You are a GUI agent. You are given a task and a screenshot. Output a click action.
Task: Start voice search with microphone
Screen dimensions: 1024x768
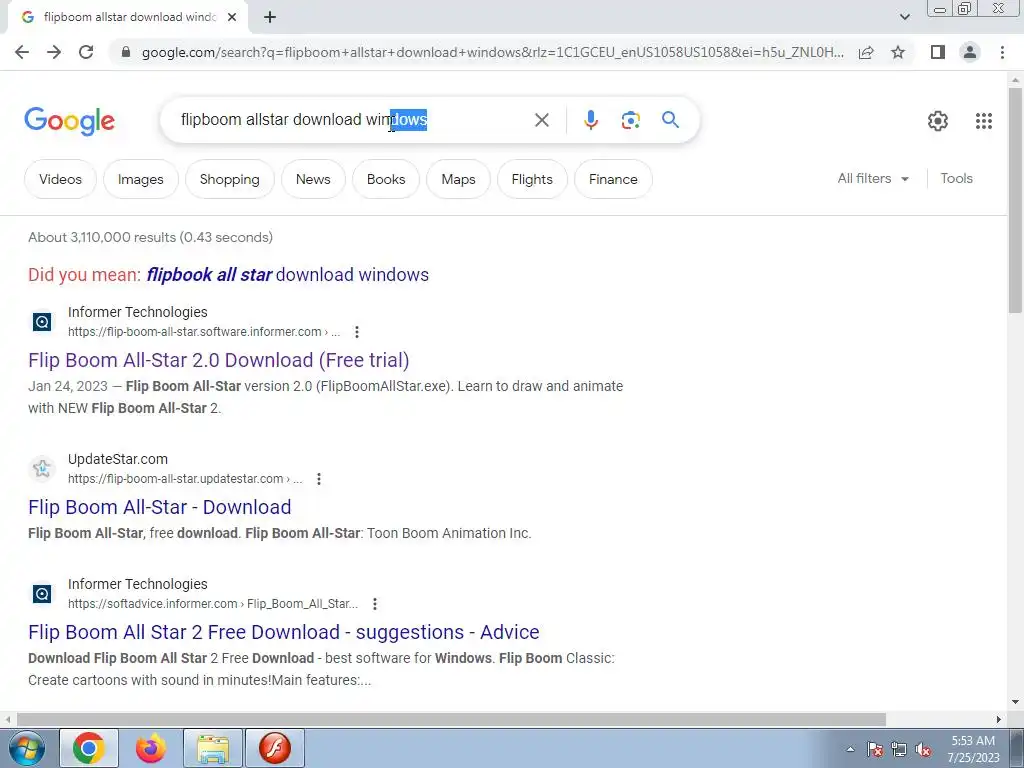[590, 120]
